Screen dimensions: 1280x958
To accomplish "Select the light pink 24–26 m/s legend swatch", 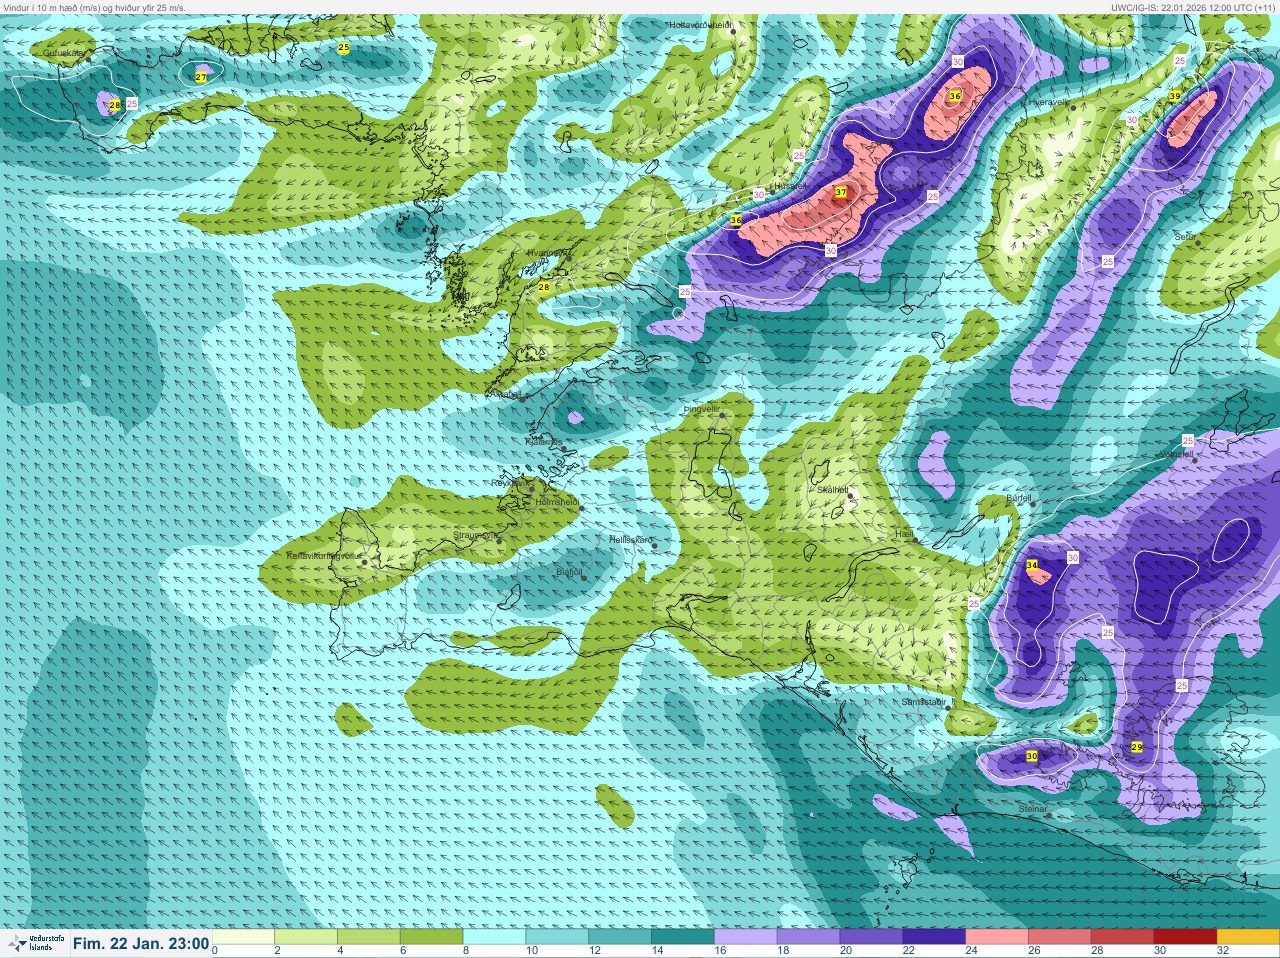I will (996, 937).
